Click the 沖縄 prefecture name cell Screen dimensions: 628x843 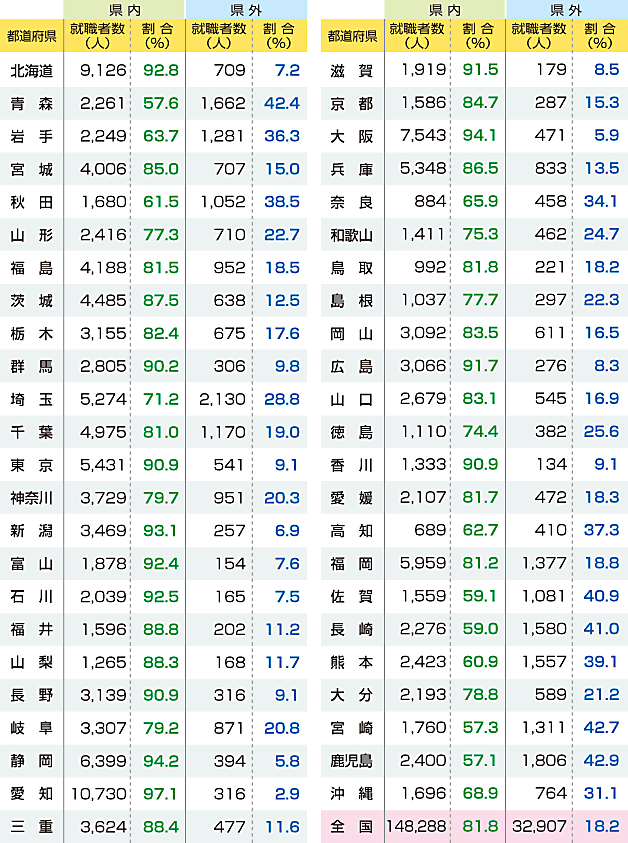(351, 794)
